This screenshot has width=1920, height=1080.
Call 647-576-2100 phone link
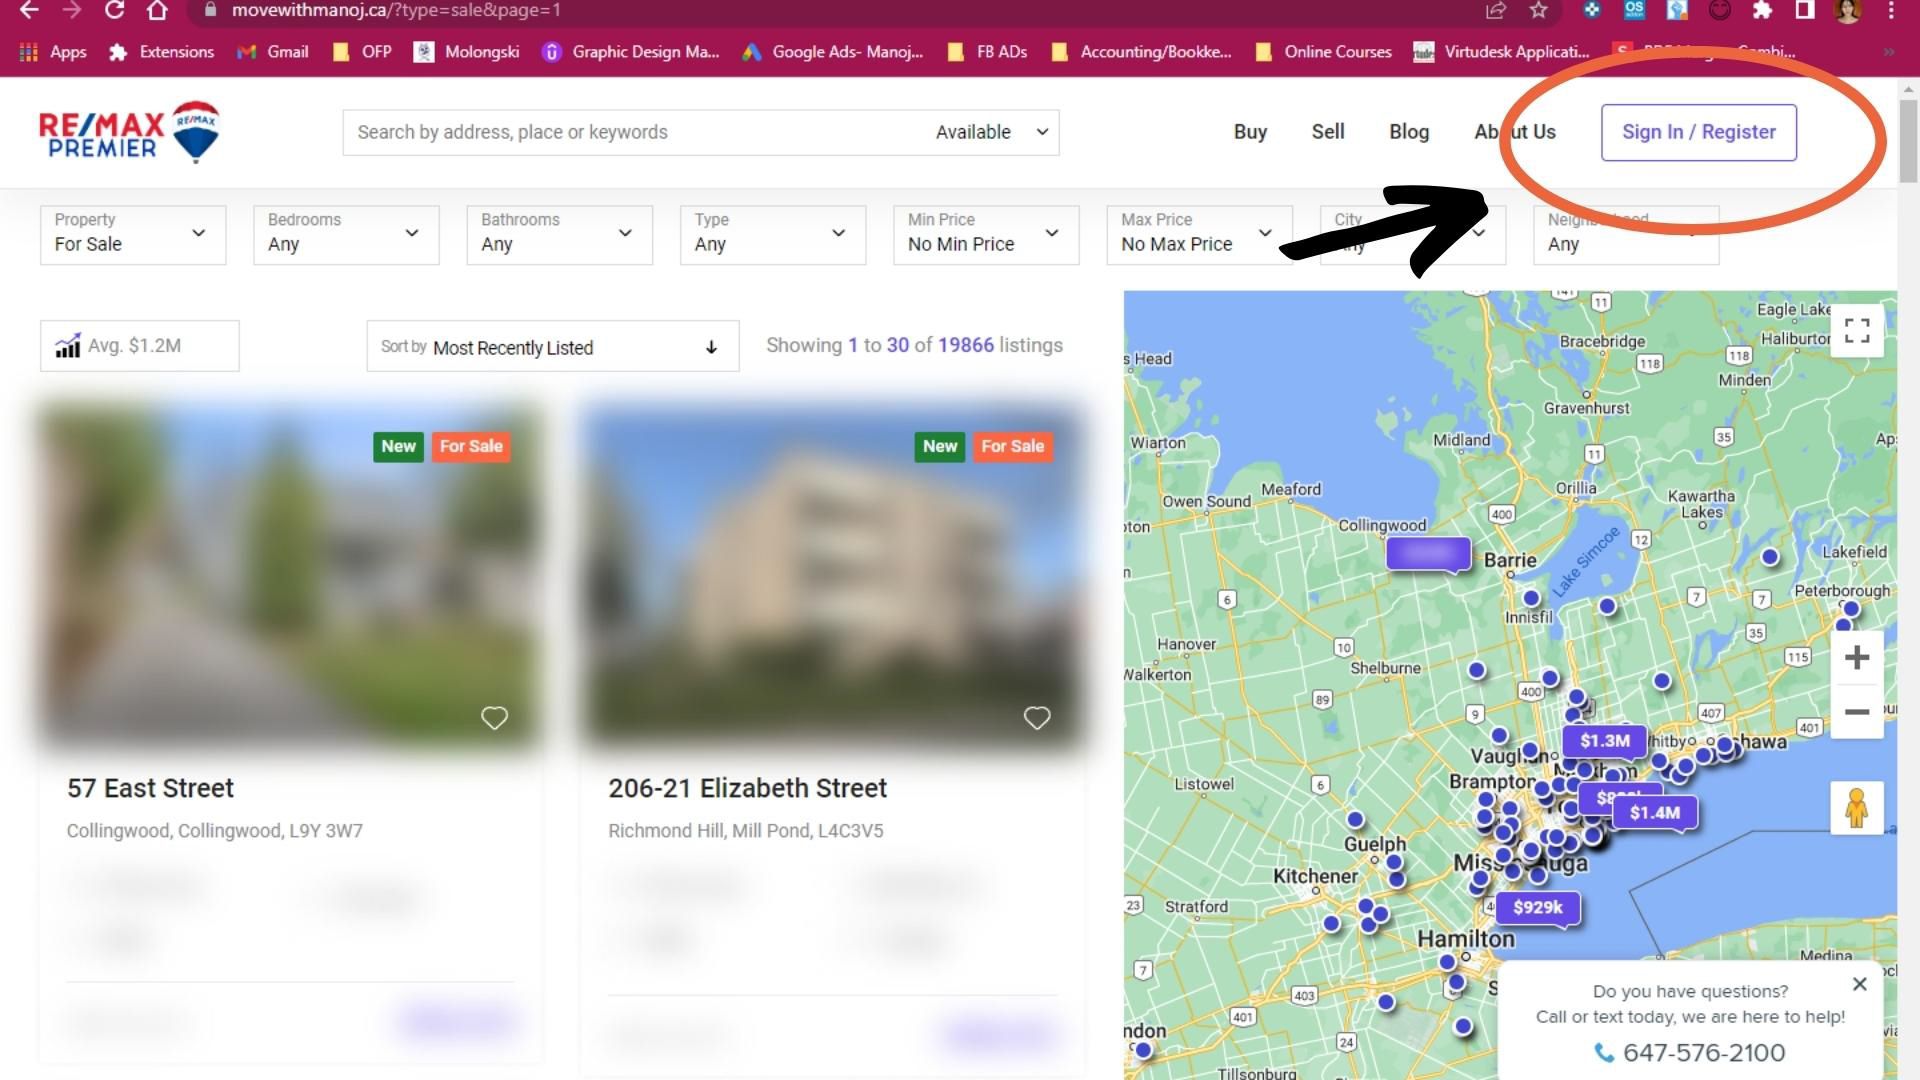[x=1703, y=1052]
